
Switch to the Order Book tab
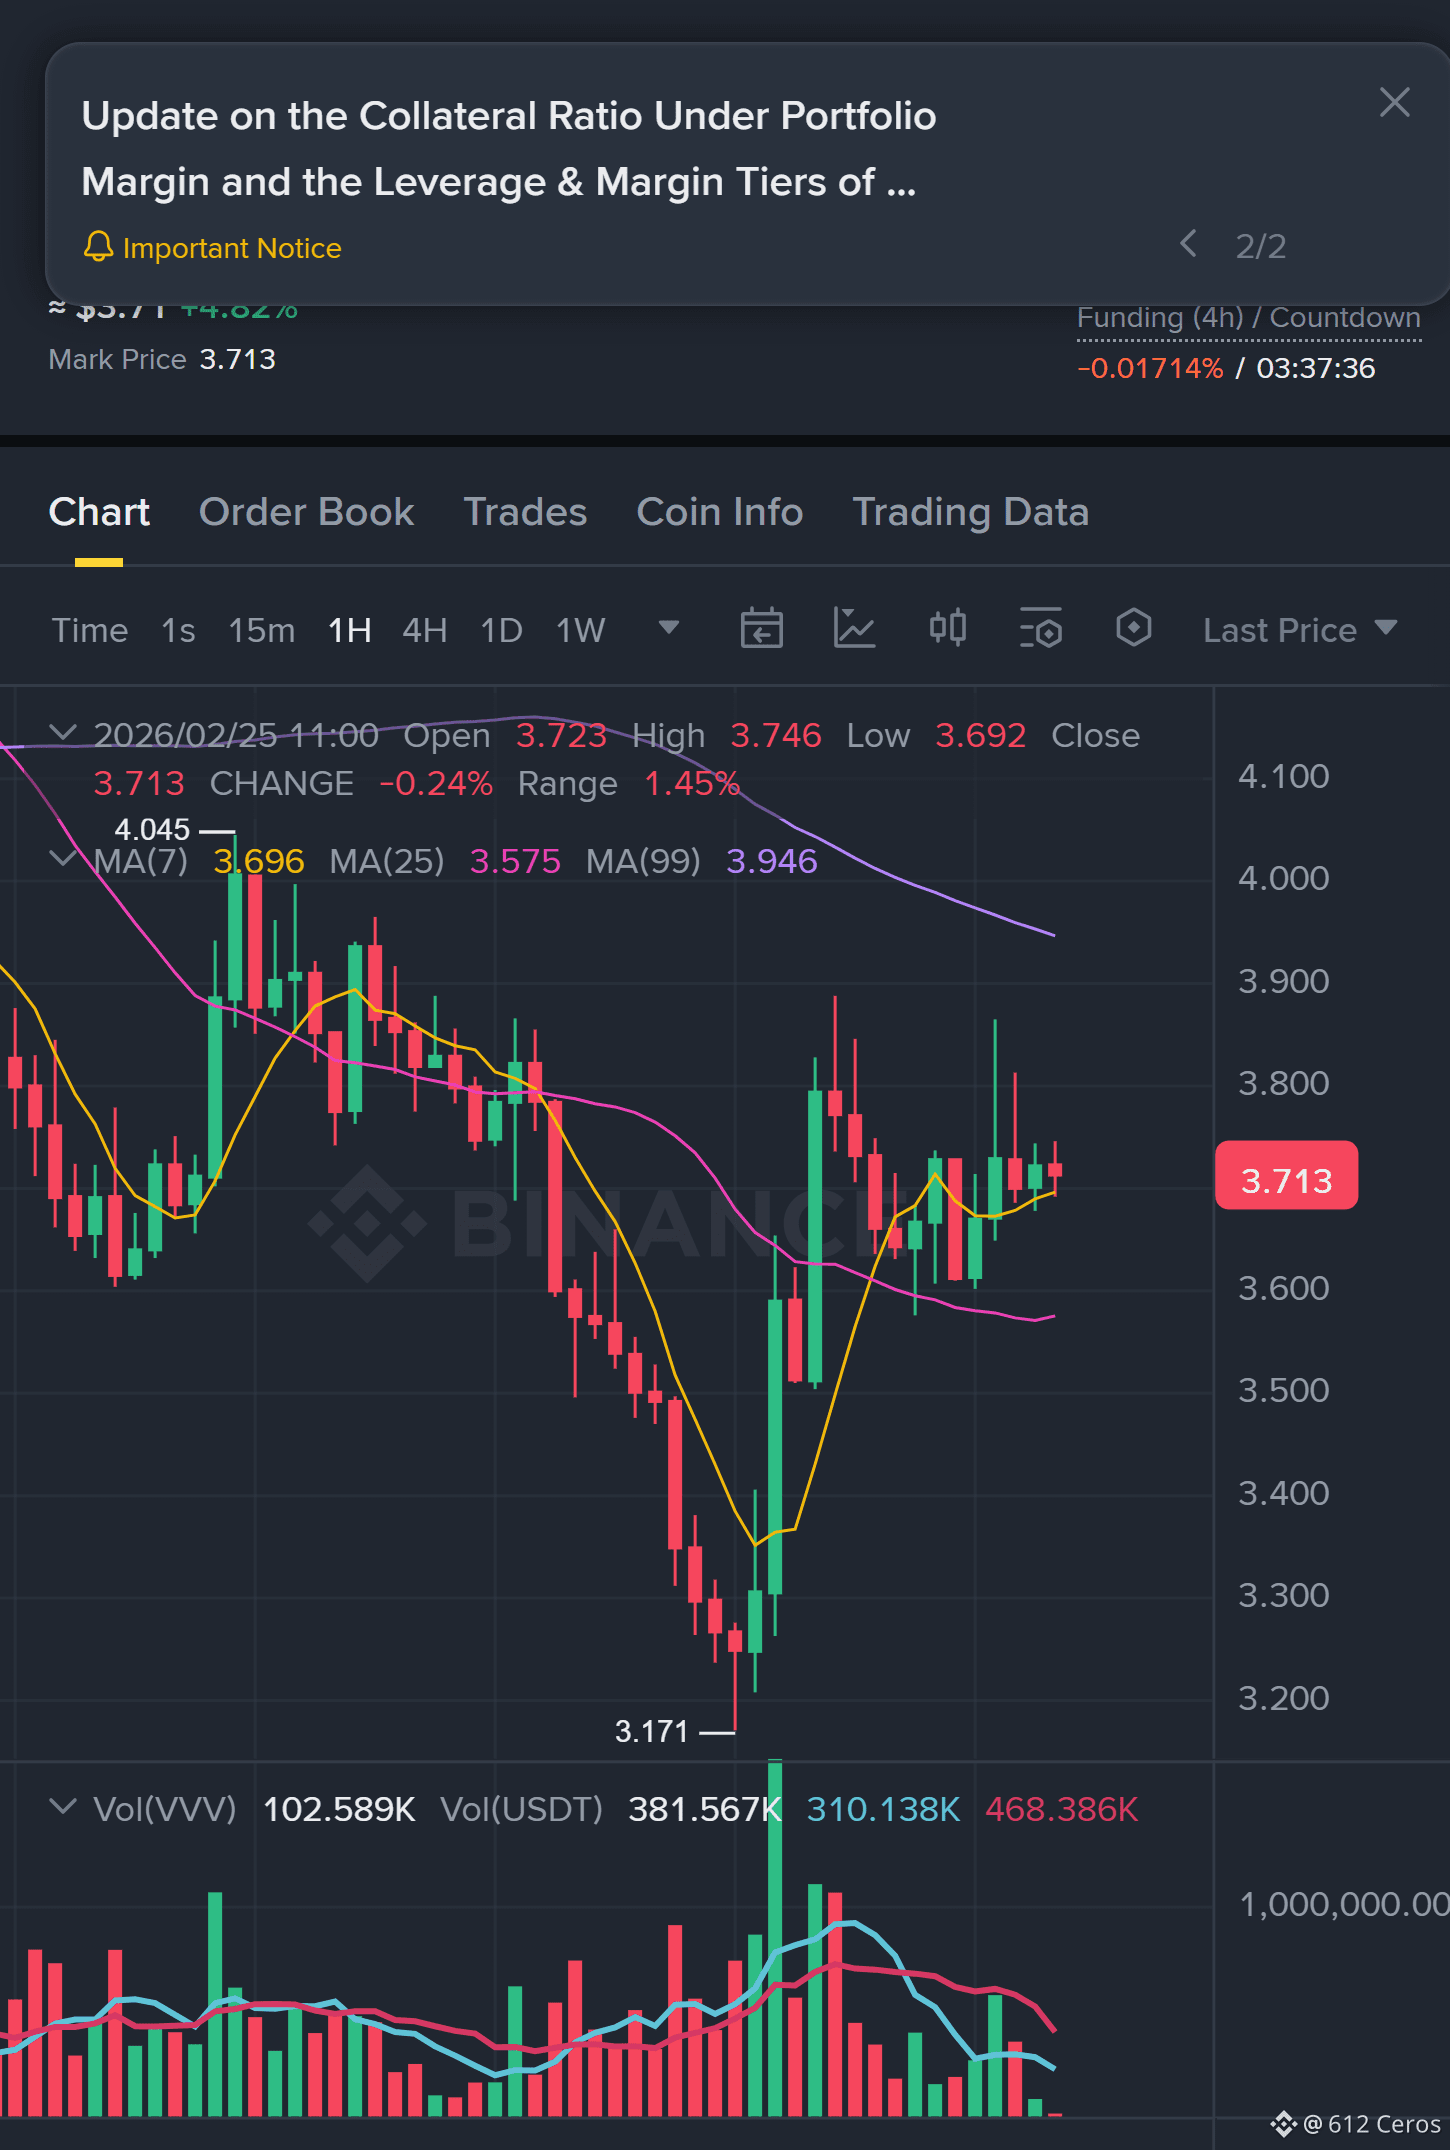coord(306,512)
